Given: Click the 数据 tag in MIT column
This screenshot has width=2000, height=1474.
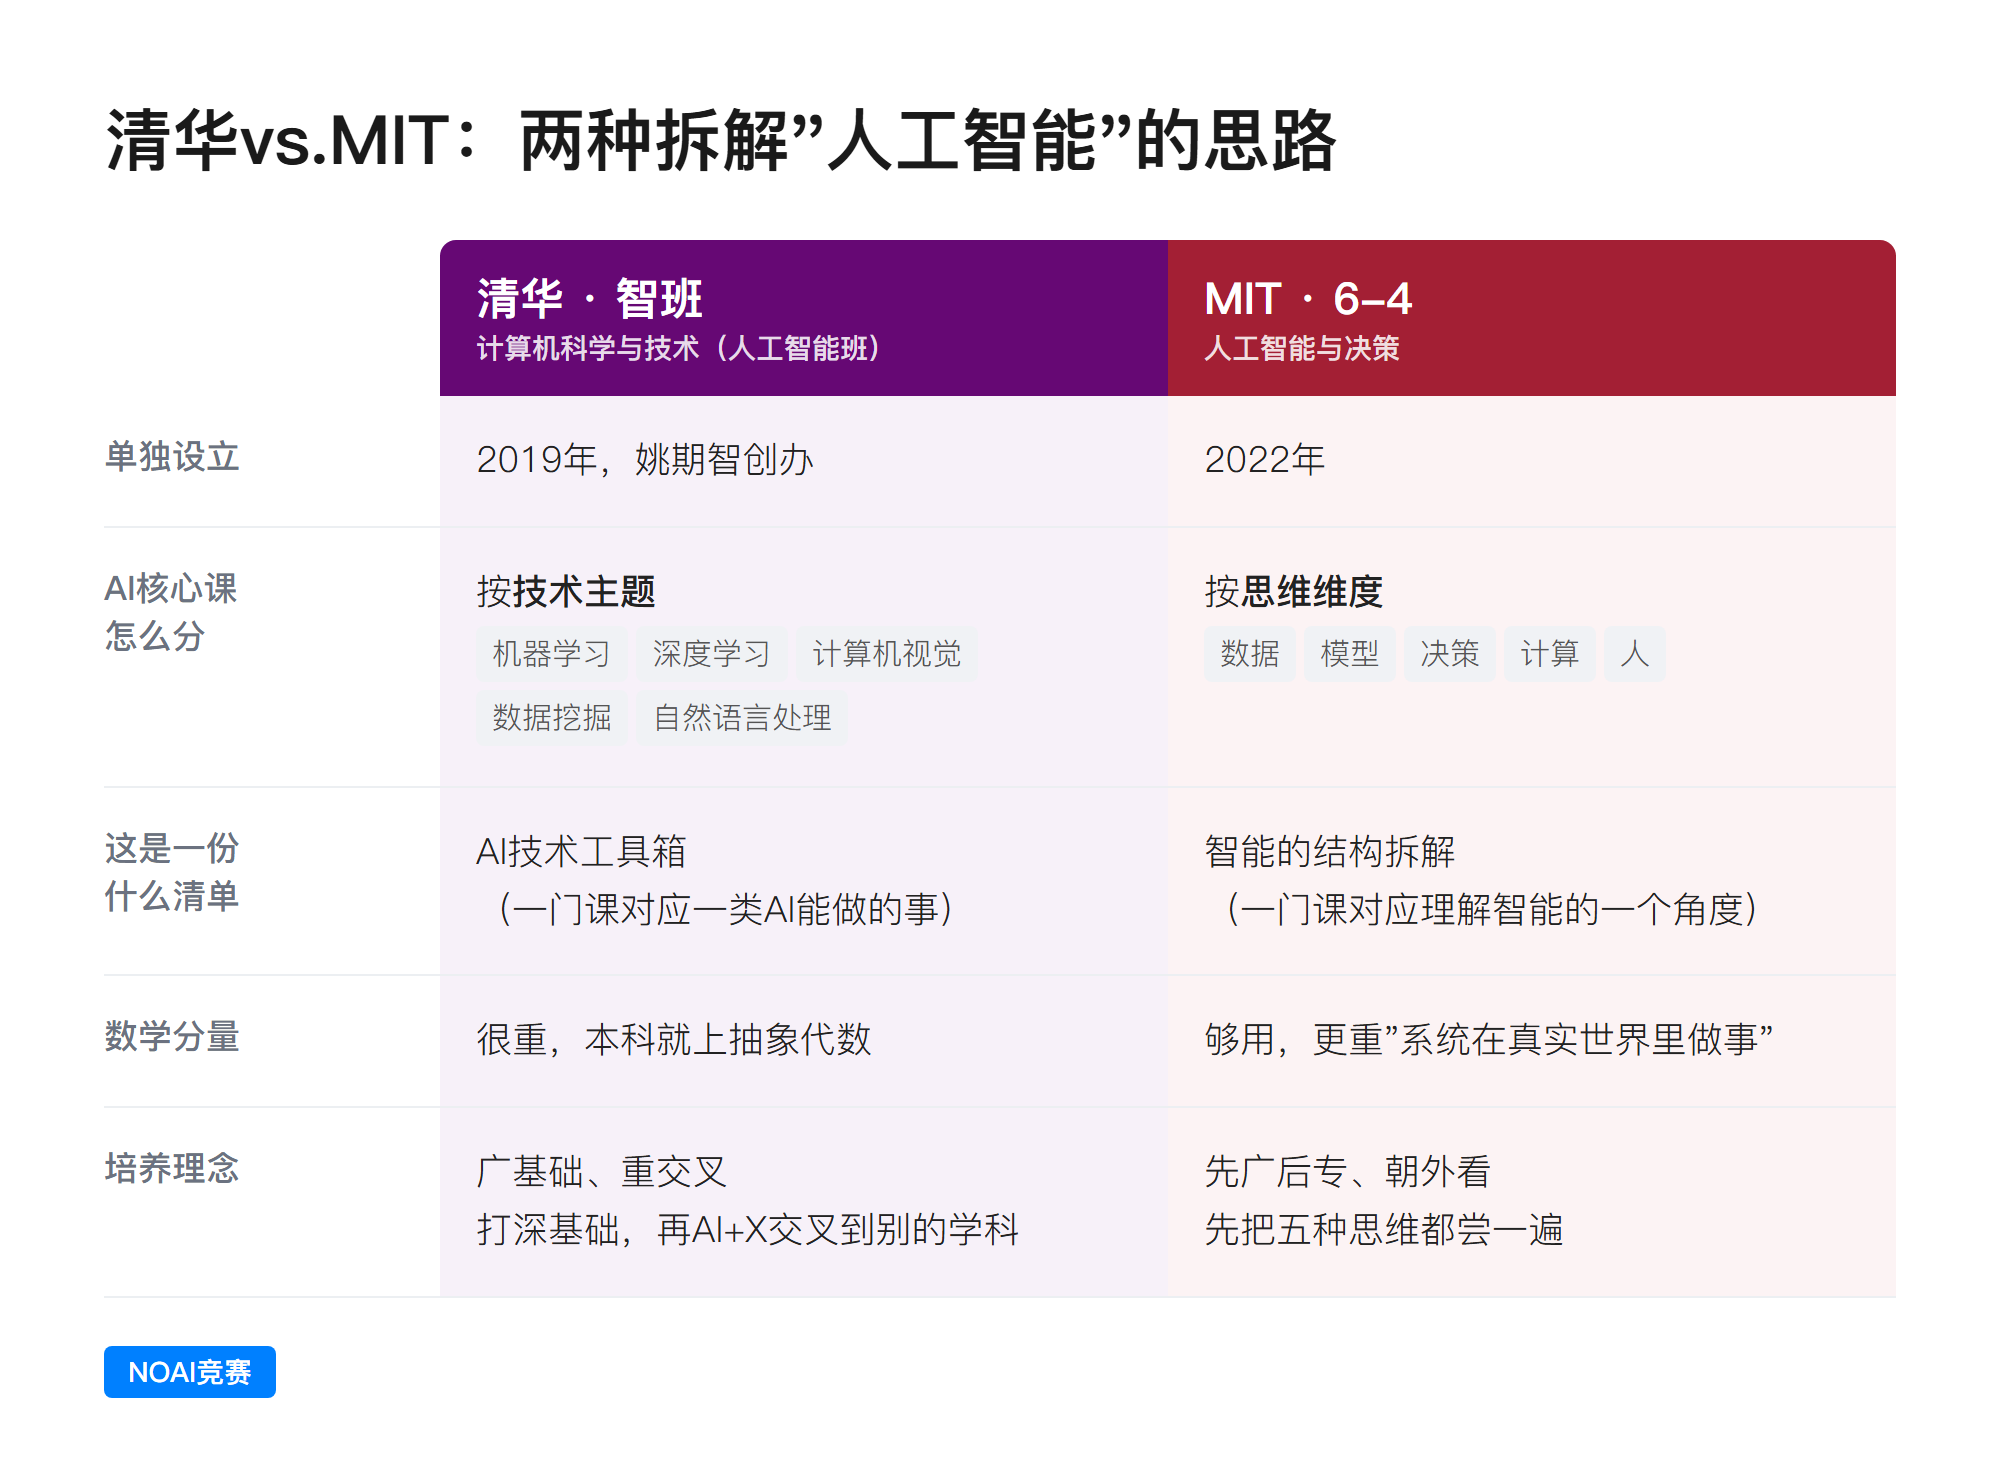Looking at the screenshot, I should pos(1250,654).
